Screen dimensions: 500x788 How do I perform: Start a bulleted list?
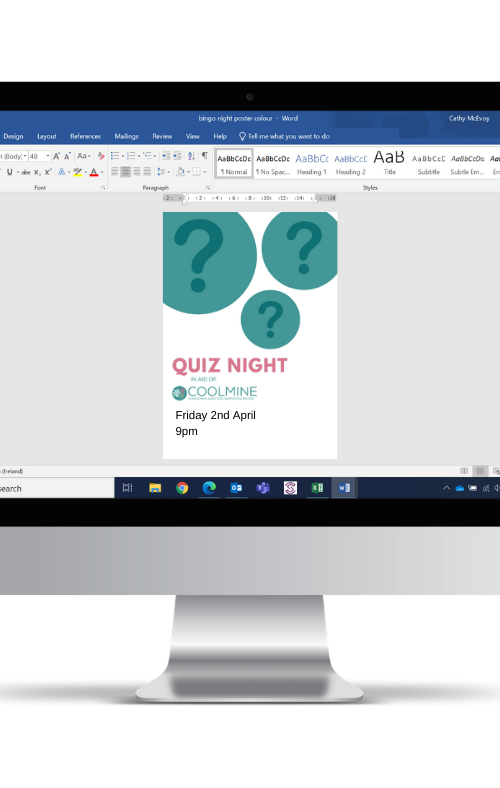pyautogui.click(x=115, y=156)
